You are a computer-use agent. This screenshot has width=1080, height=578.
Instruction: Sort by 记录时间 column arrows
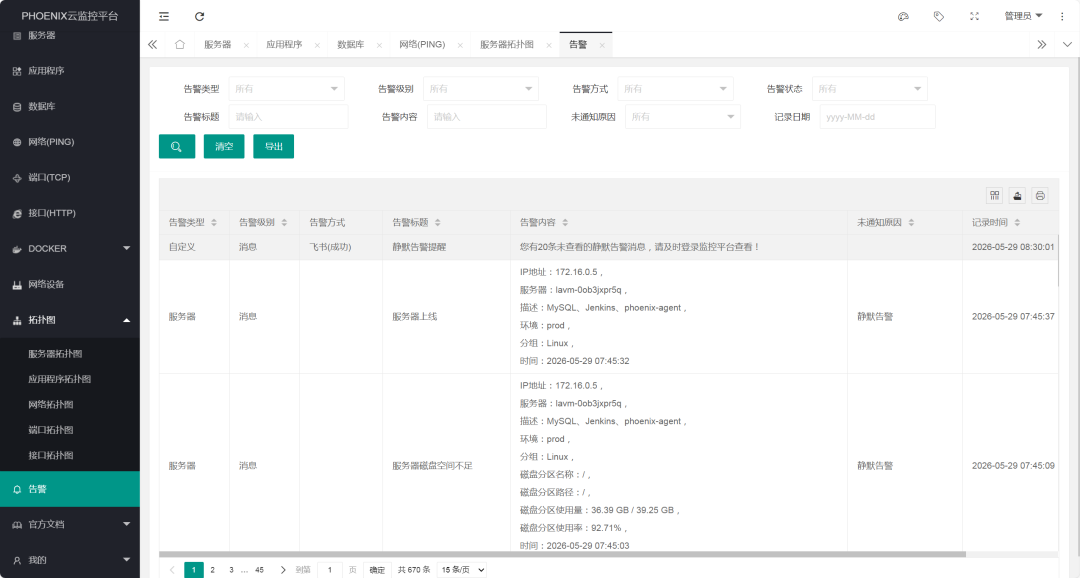tap(1017, 223)
